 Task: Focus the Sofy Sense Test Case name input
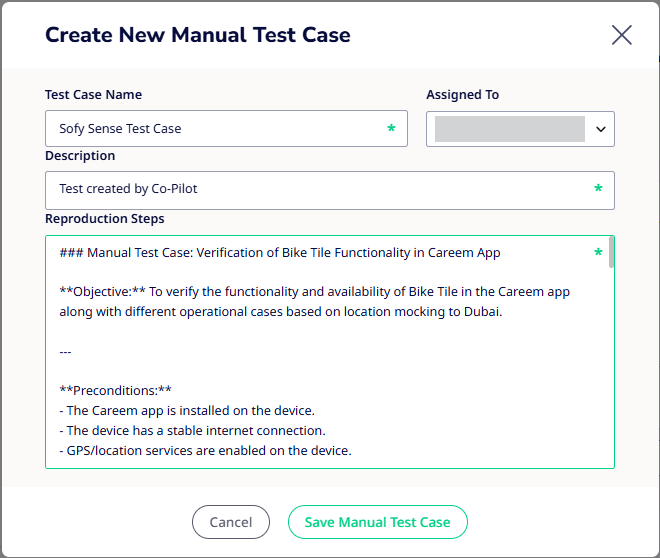click(226, 128)
